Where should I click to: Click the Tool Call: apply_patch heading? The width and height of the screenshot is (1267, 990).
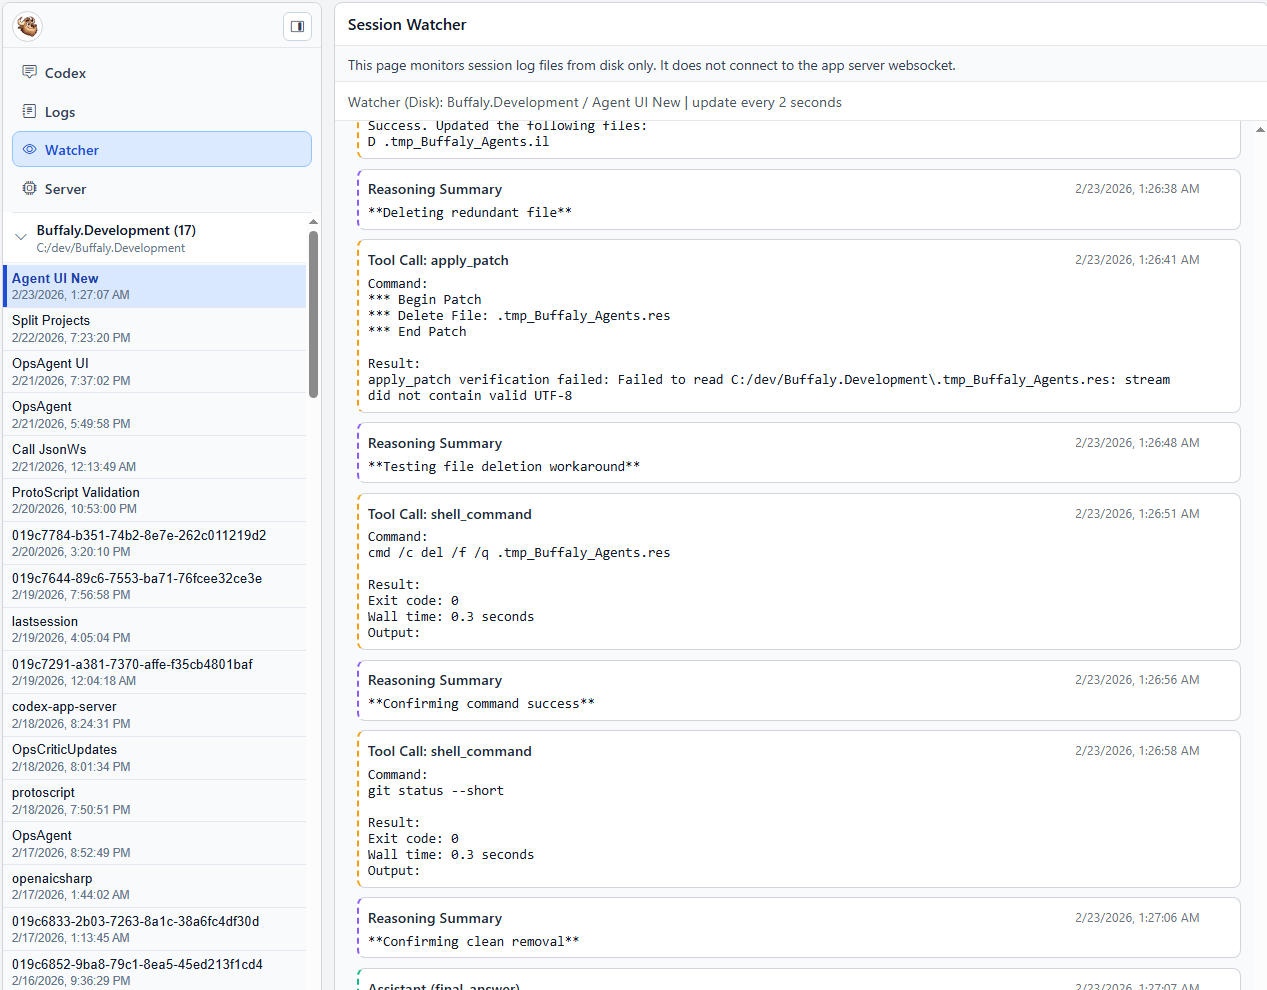coord(438,260)
